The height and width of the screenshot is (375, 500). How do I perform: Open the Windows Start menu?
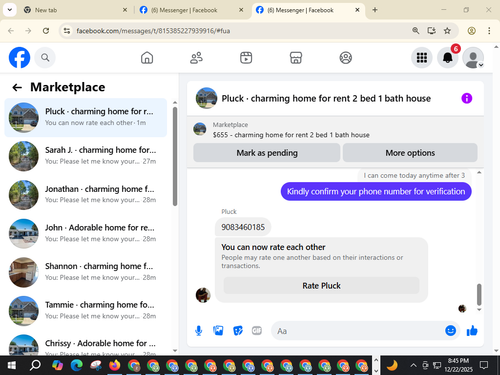[x=11, y=366]
